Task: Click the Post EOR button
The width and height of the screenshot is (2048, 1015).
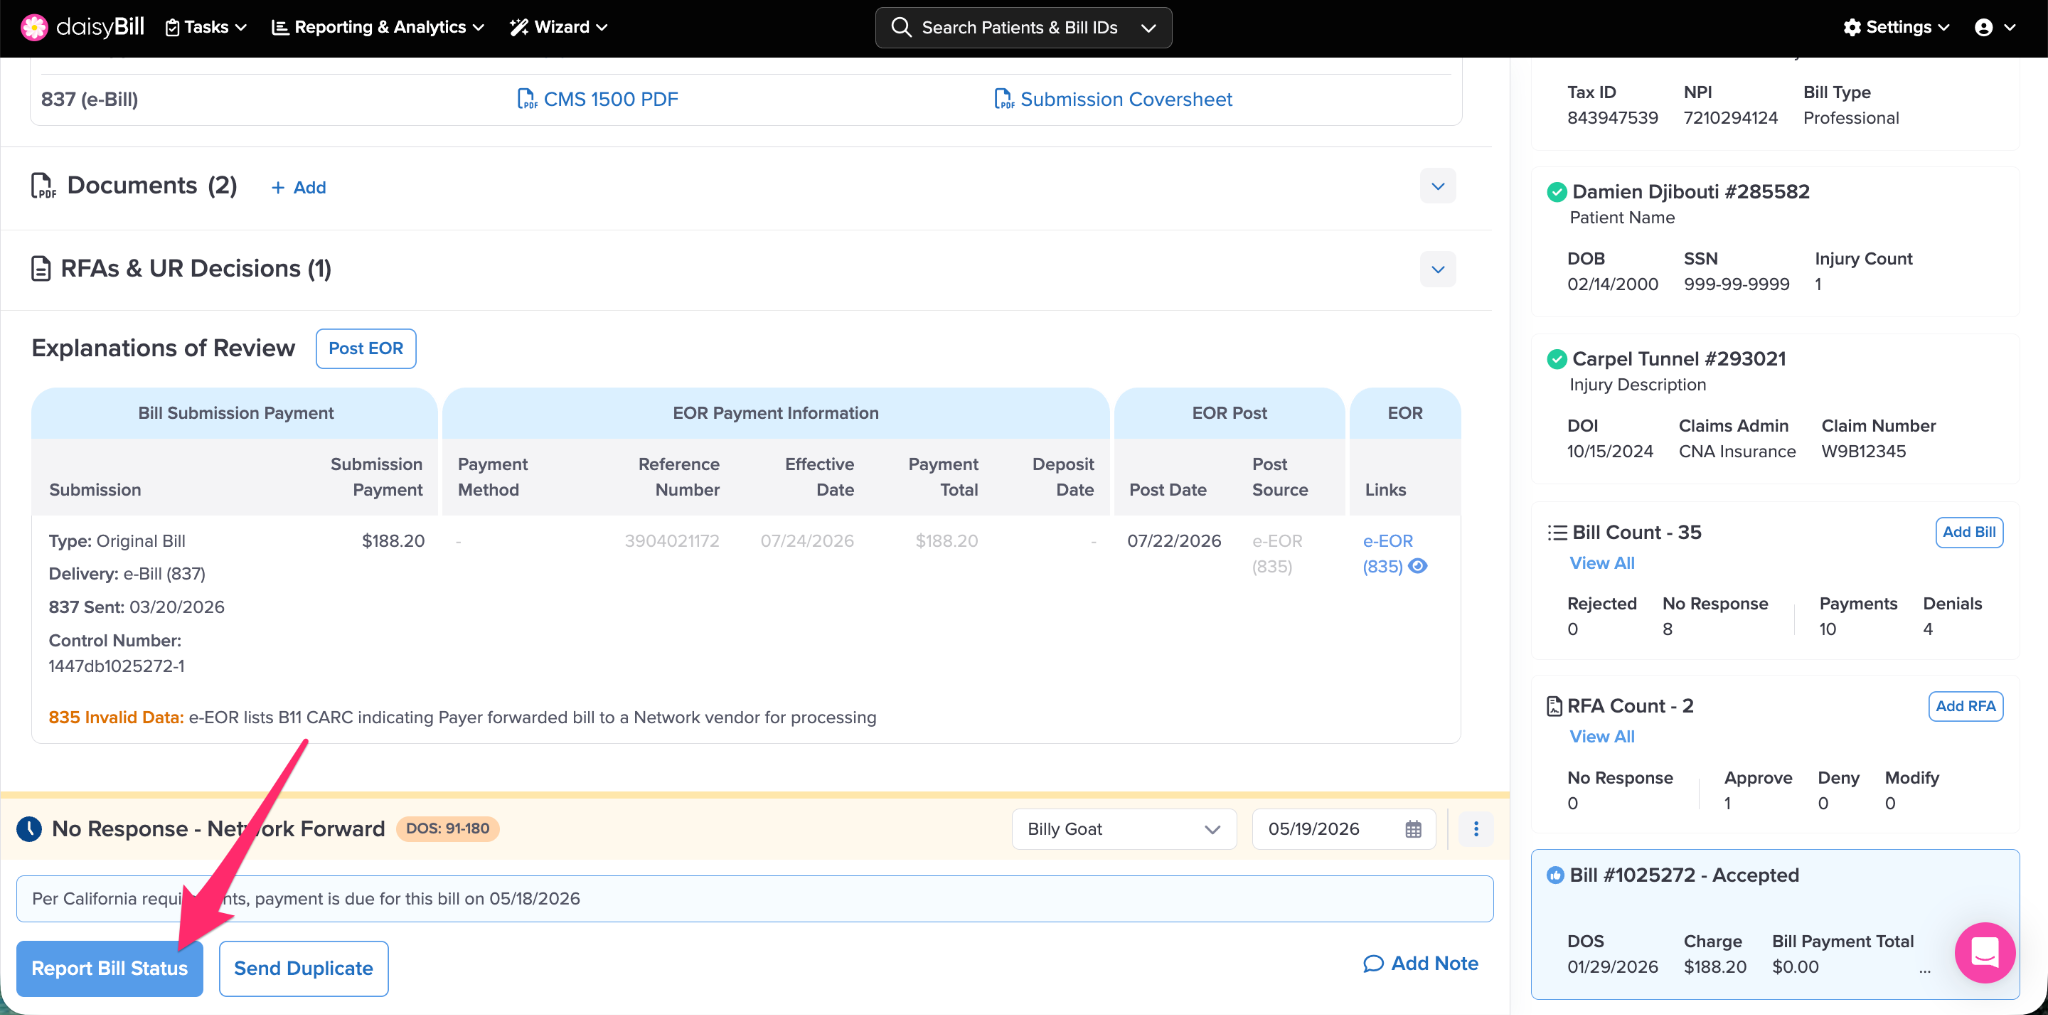Action: [x=366, y=348]
